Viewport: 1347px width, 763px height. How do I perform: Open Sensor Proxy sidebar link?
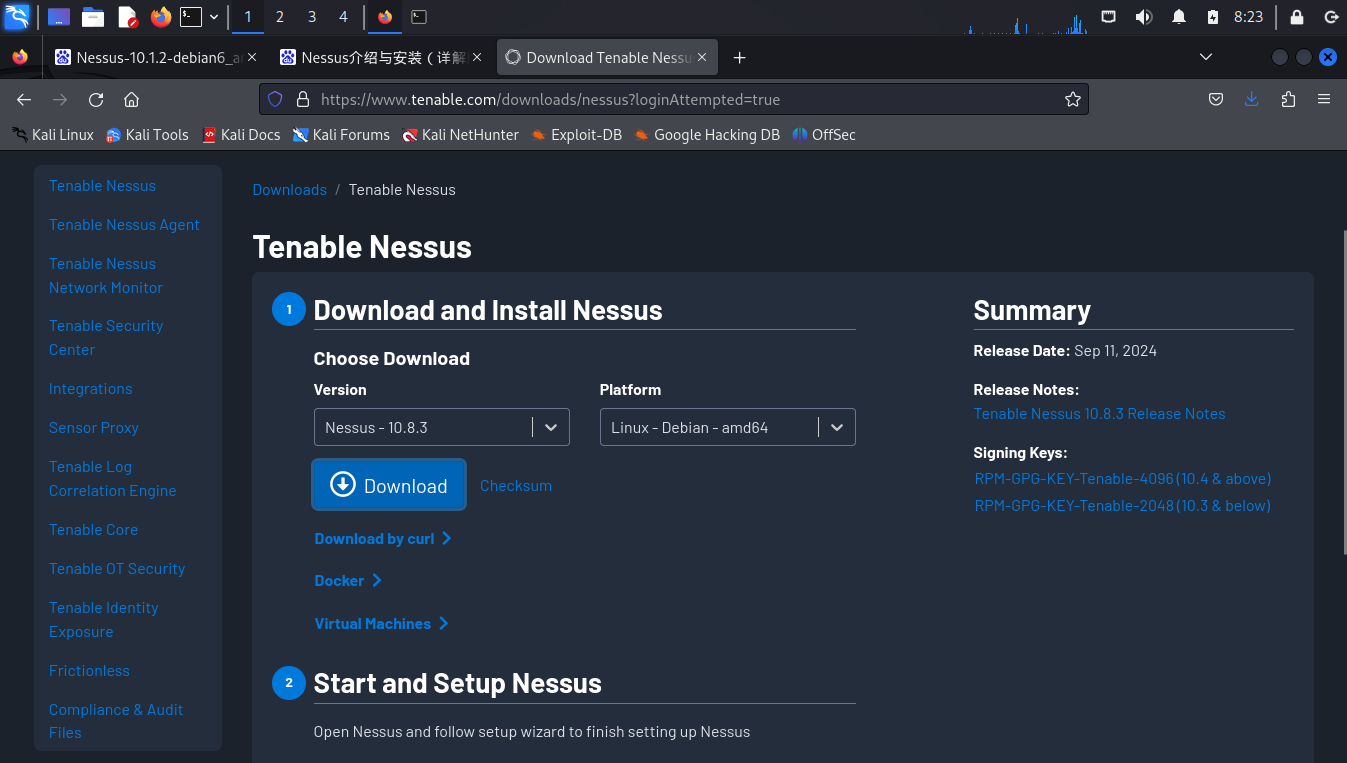93,428
